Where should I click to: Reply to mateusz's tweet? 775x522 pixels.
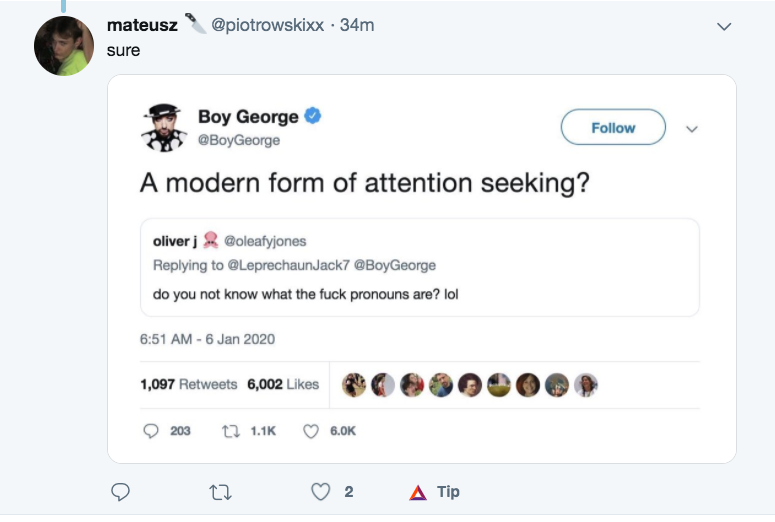point(120,492)
